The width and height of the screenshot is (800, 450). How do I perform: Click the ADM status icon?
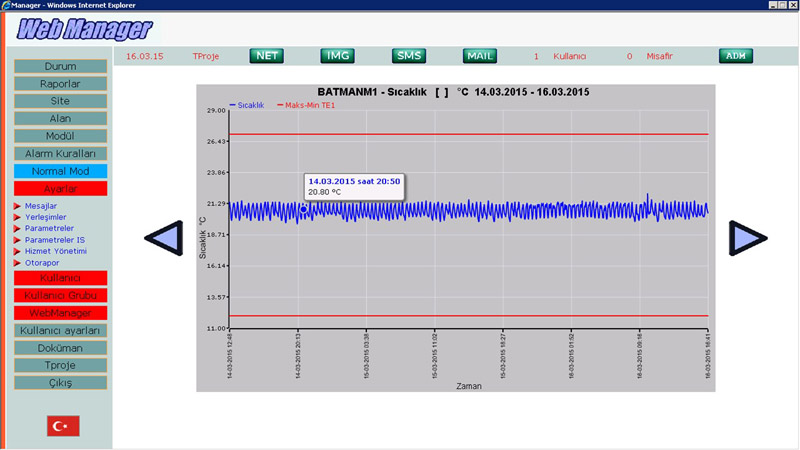[x=736, y=56]
